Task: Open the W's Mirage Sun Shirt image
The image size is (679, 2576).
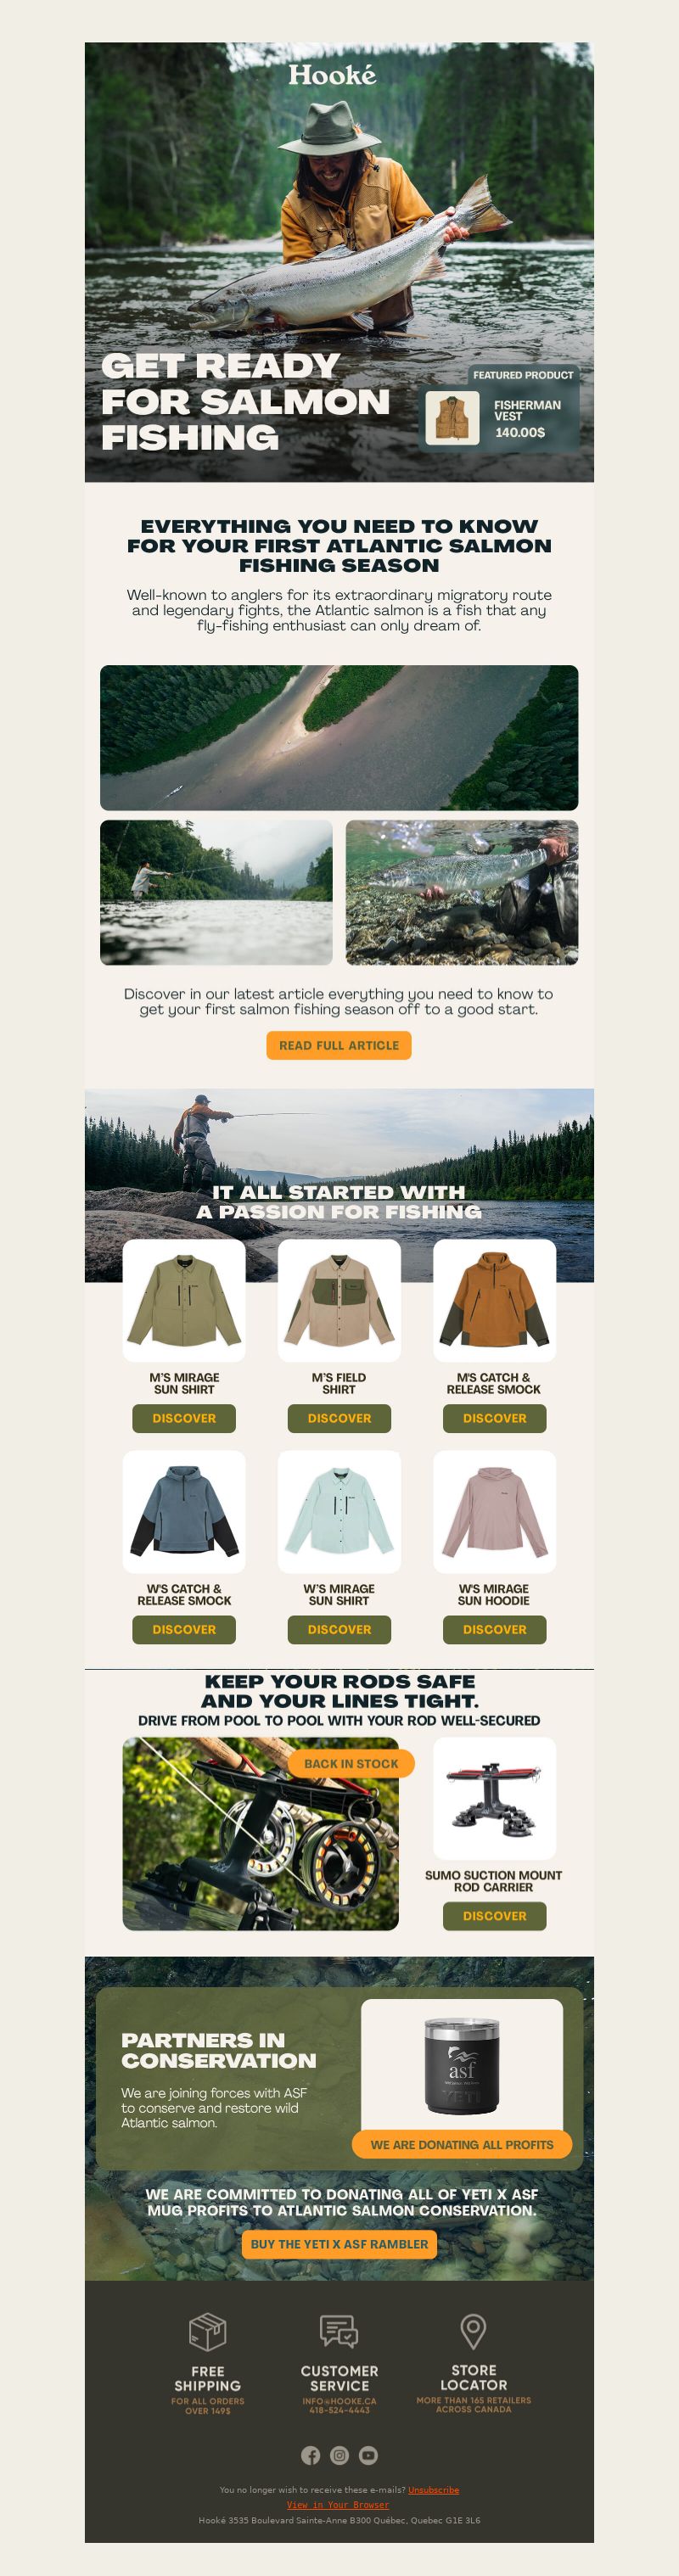Action: click(x=339, y=1512)
